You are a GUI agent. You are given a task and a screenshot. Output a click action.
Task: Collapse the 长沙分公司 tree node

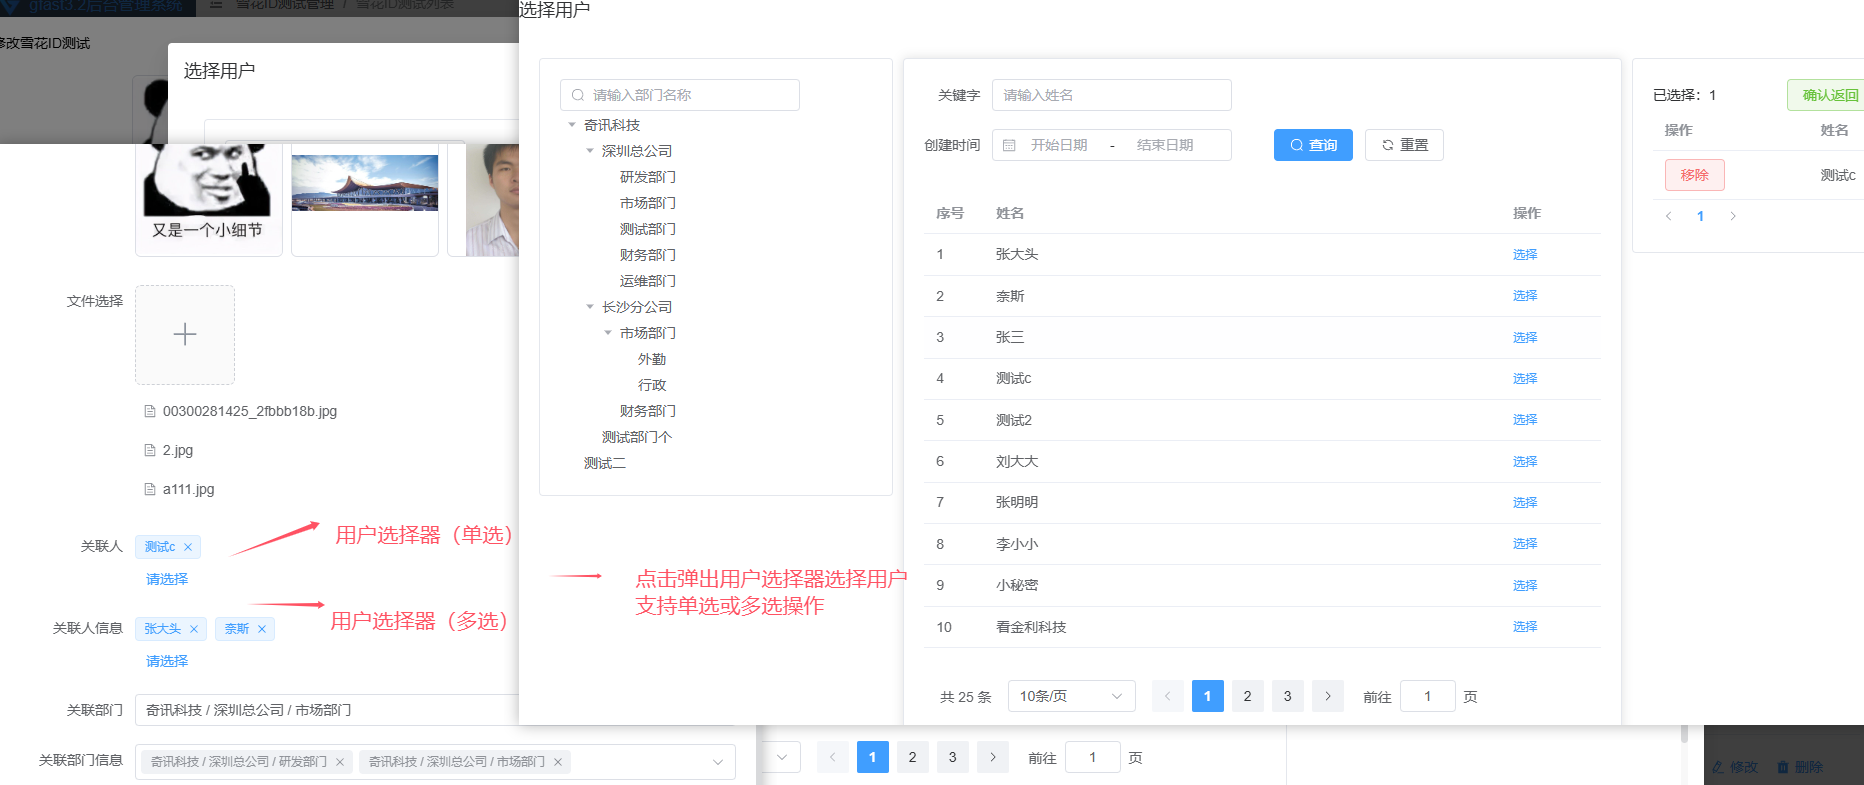[x=590, y=307]
